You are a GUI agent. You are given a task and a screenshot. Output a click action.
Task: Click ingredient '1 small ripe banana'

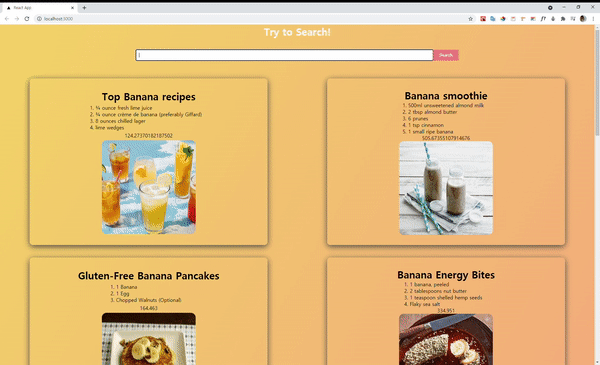[x=430, y=132]
